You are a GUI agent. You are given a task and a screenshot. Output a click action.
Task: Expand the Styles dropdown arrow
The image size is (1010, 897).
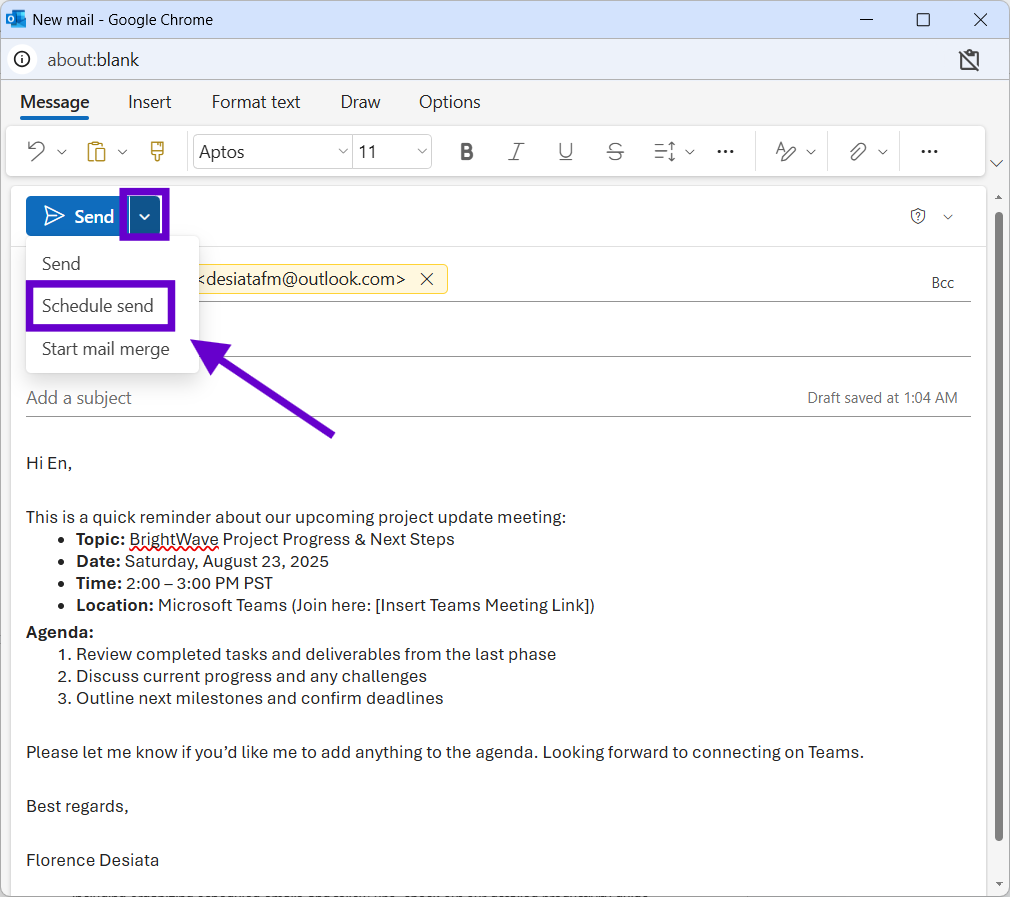811,152
